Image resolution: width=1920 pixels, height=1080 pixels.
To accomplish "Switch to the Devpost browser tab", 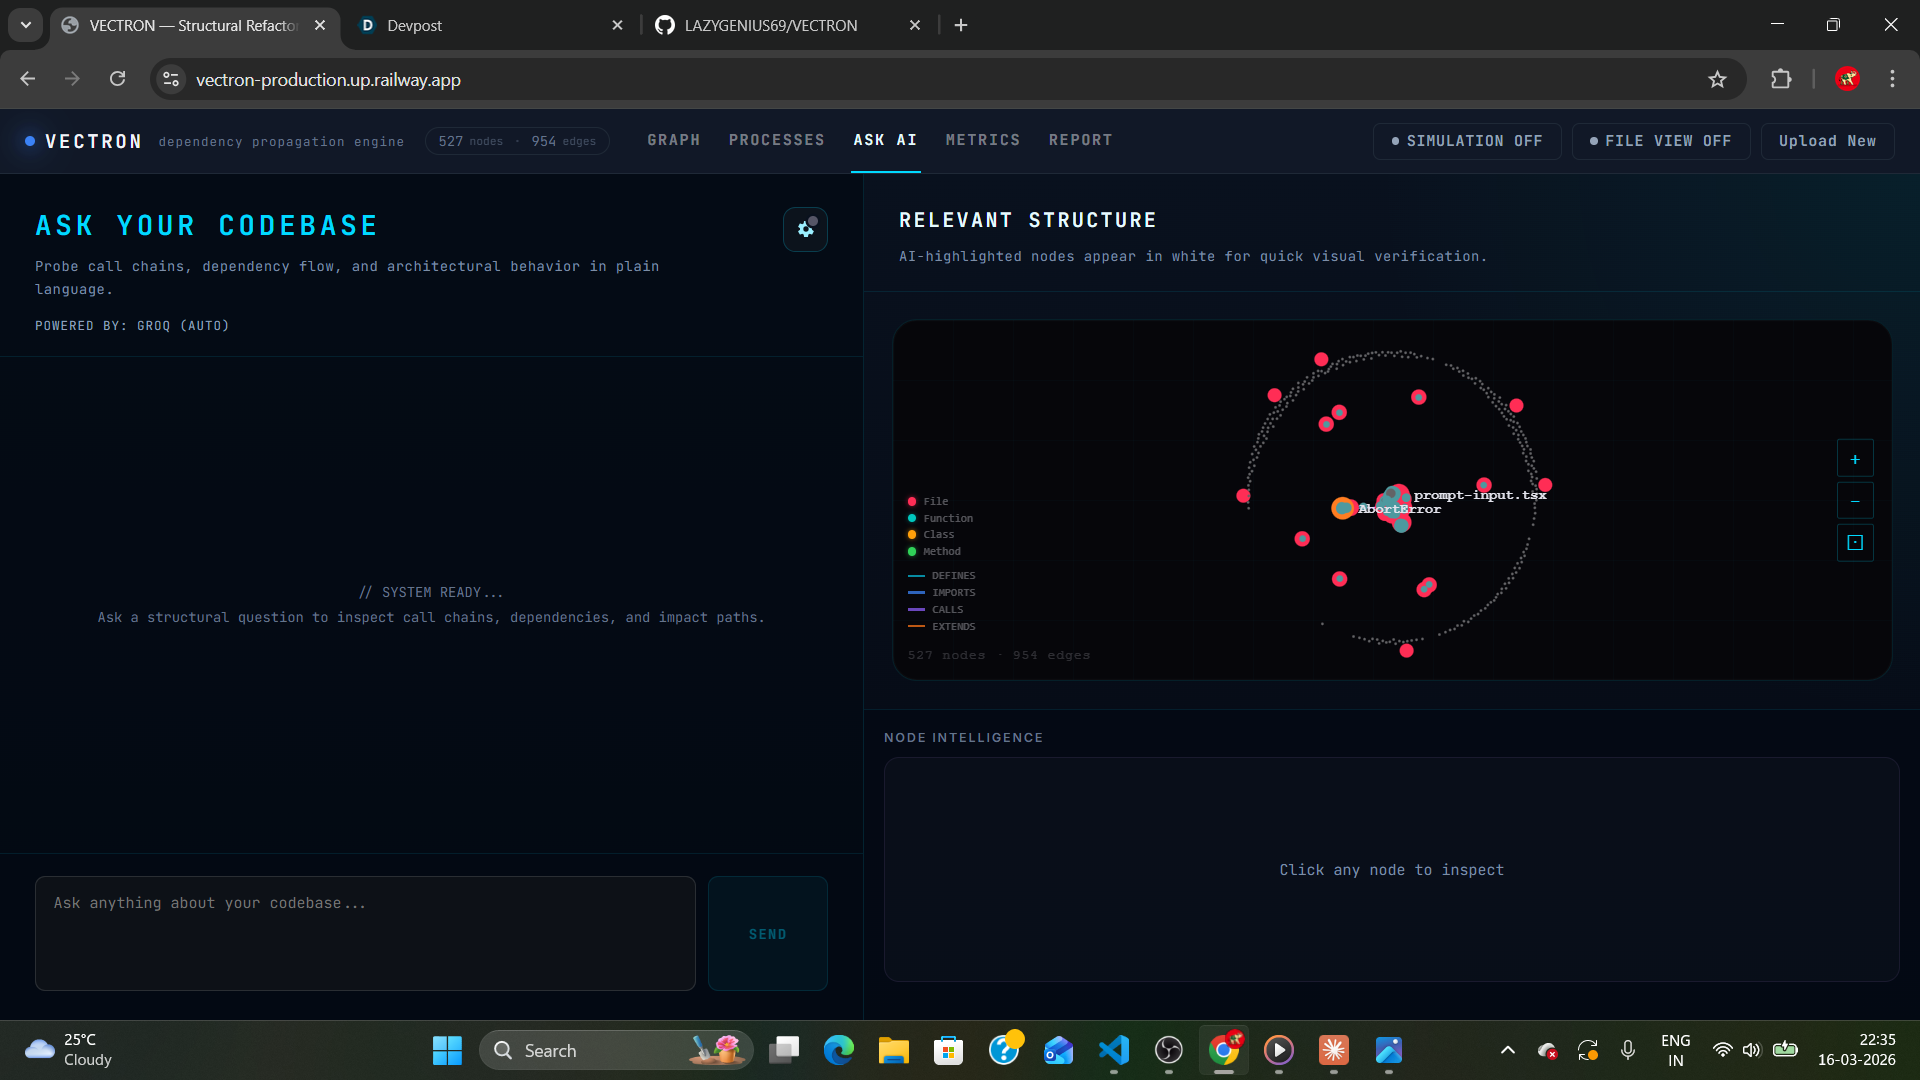I will click(470, 25).
